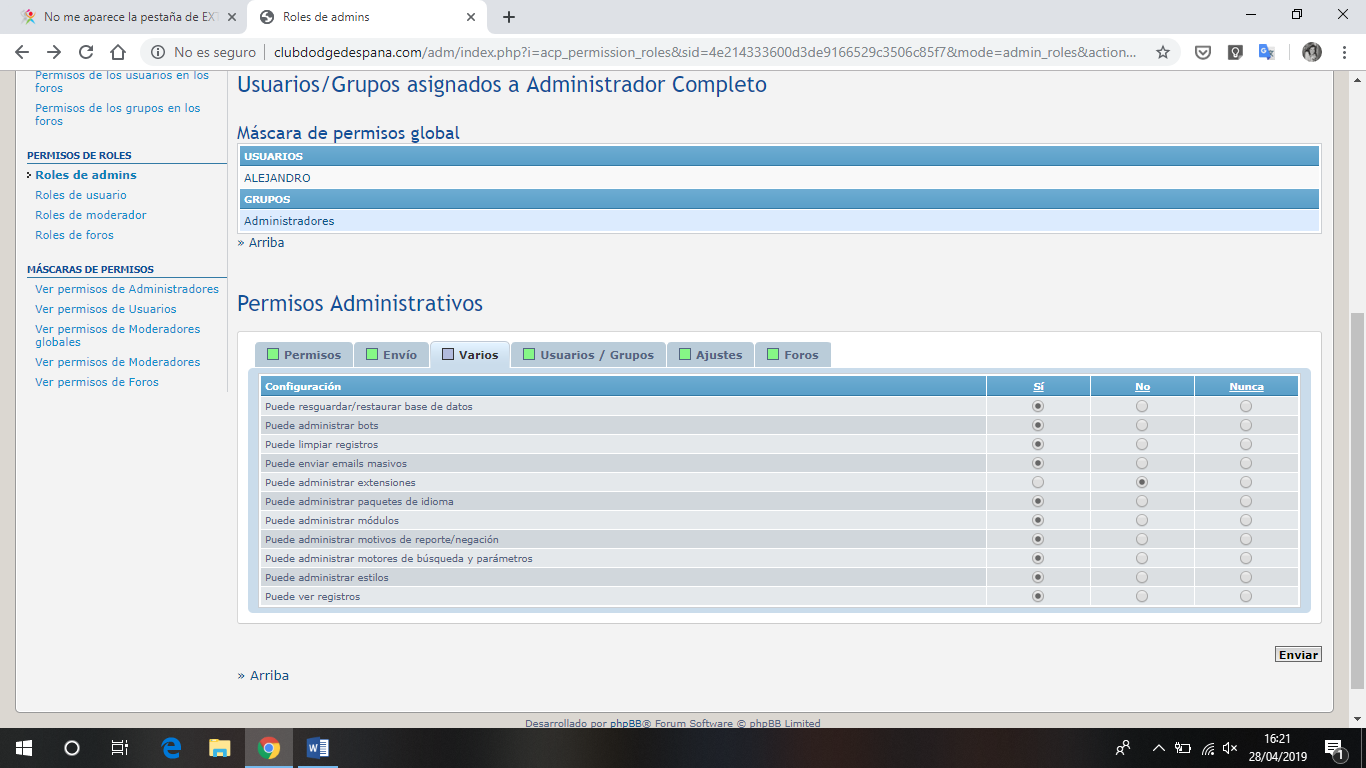Set 'Puede ver registros' to Nunca
1366x768 pixels.
1246,596
